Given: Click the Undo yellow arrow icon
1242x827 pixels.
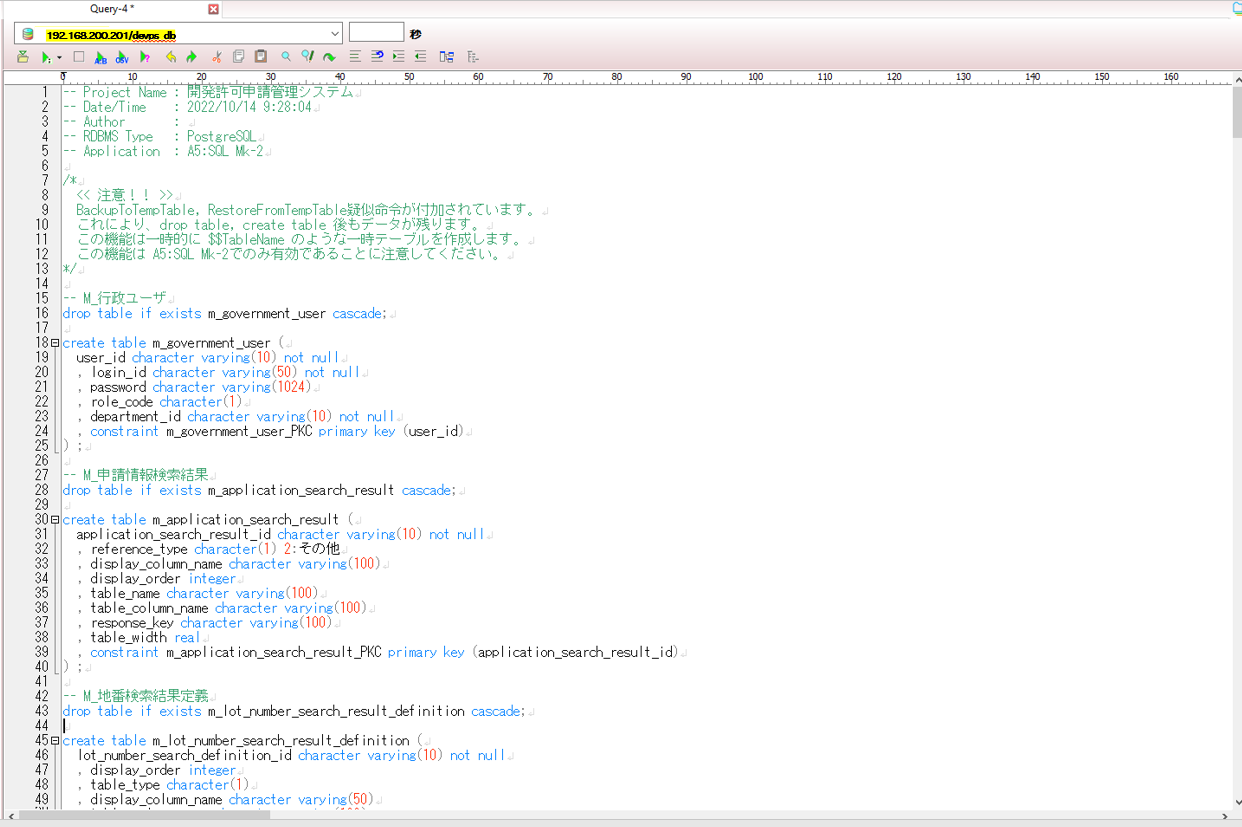Looking at the screenshot, I should 171,57.
